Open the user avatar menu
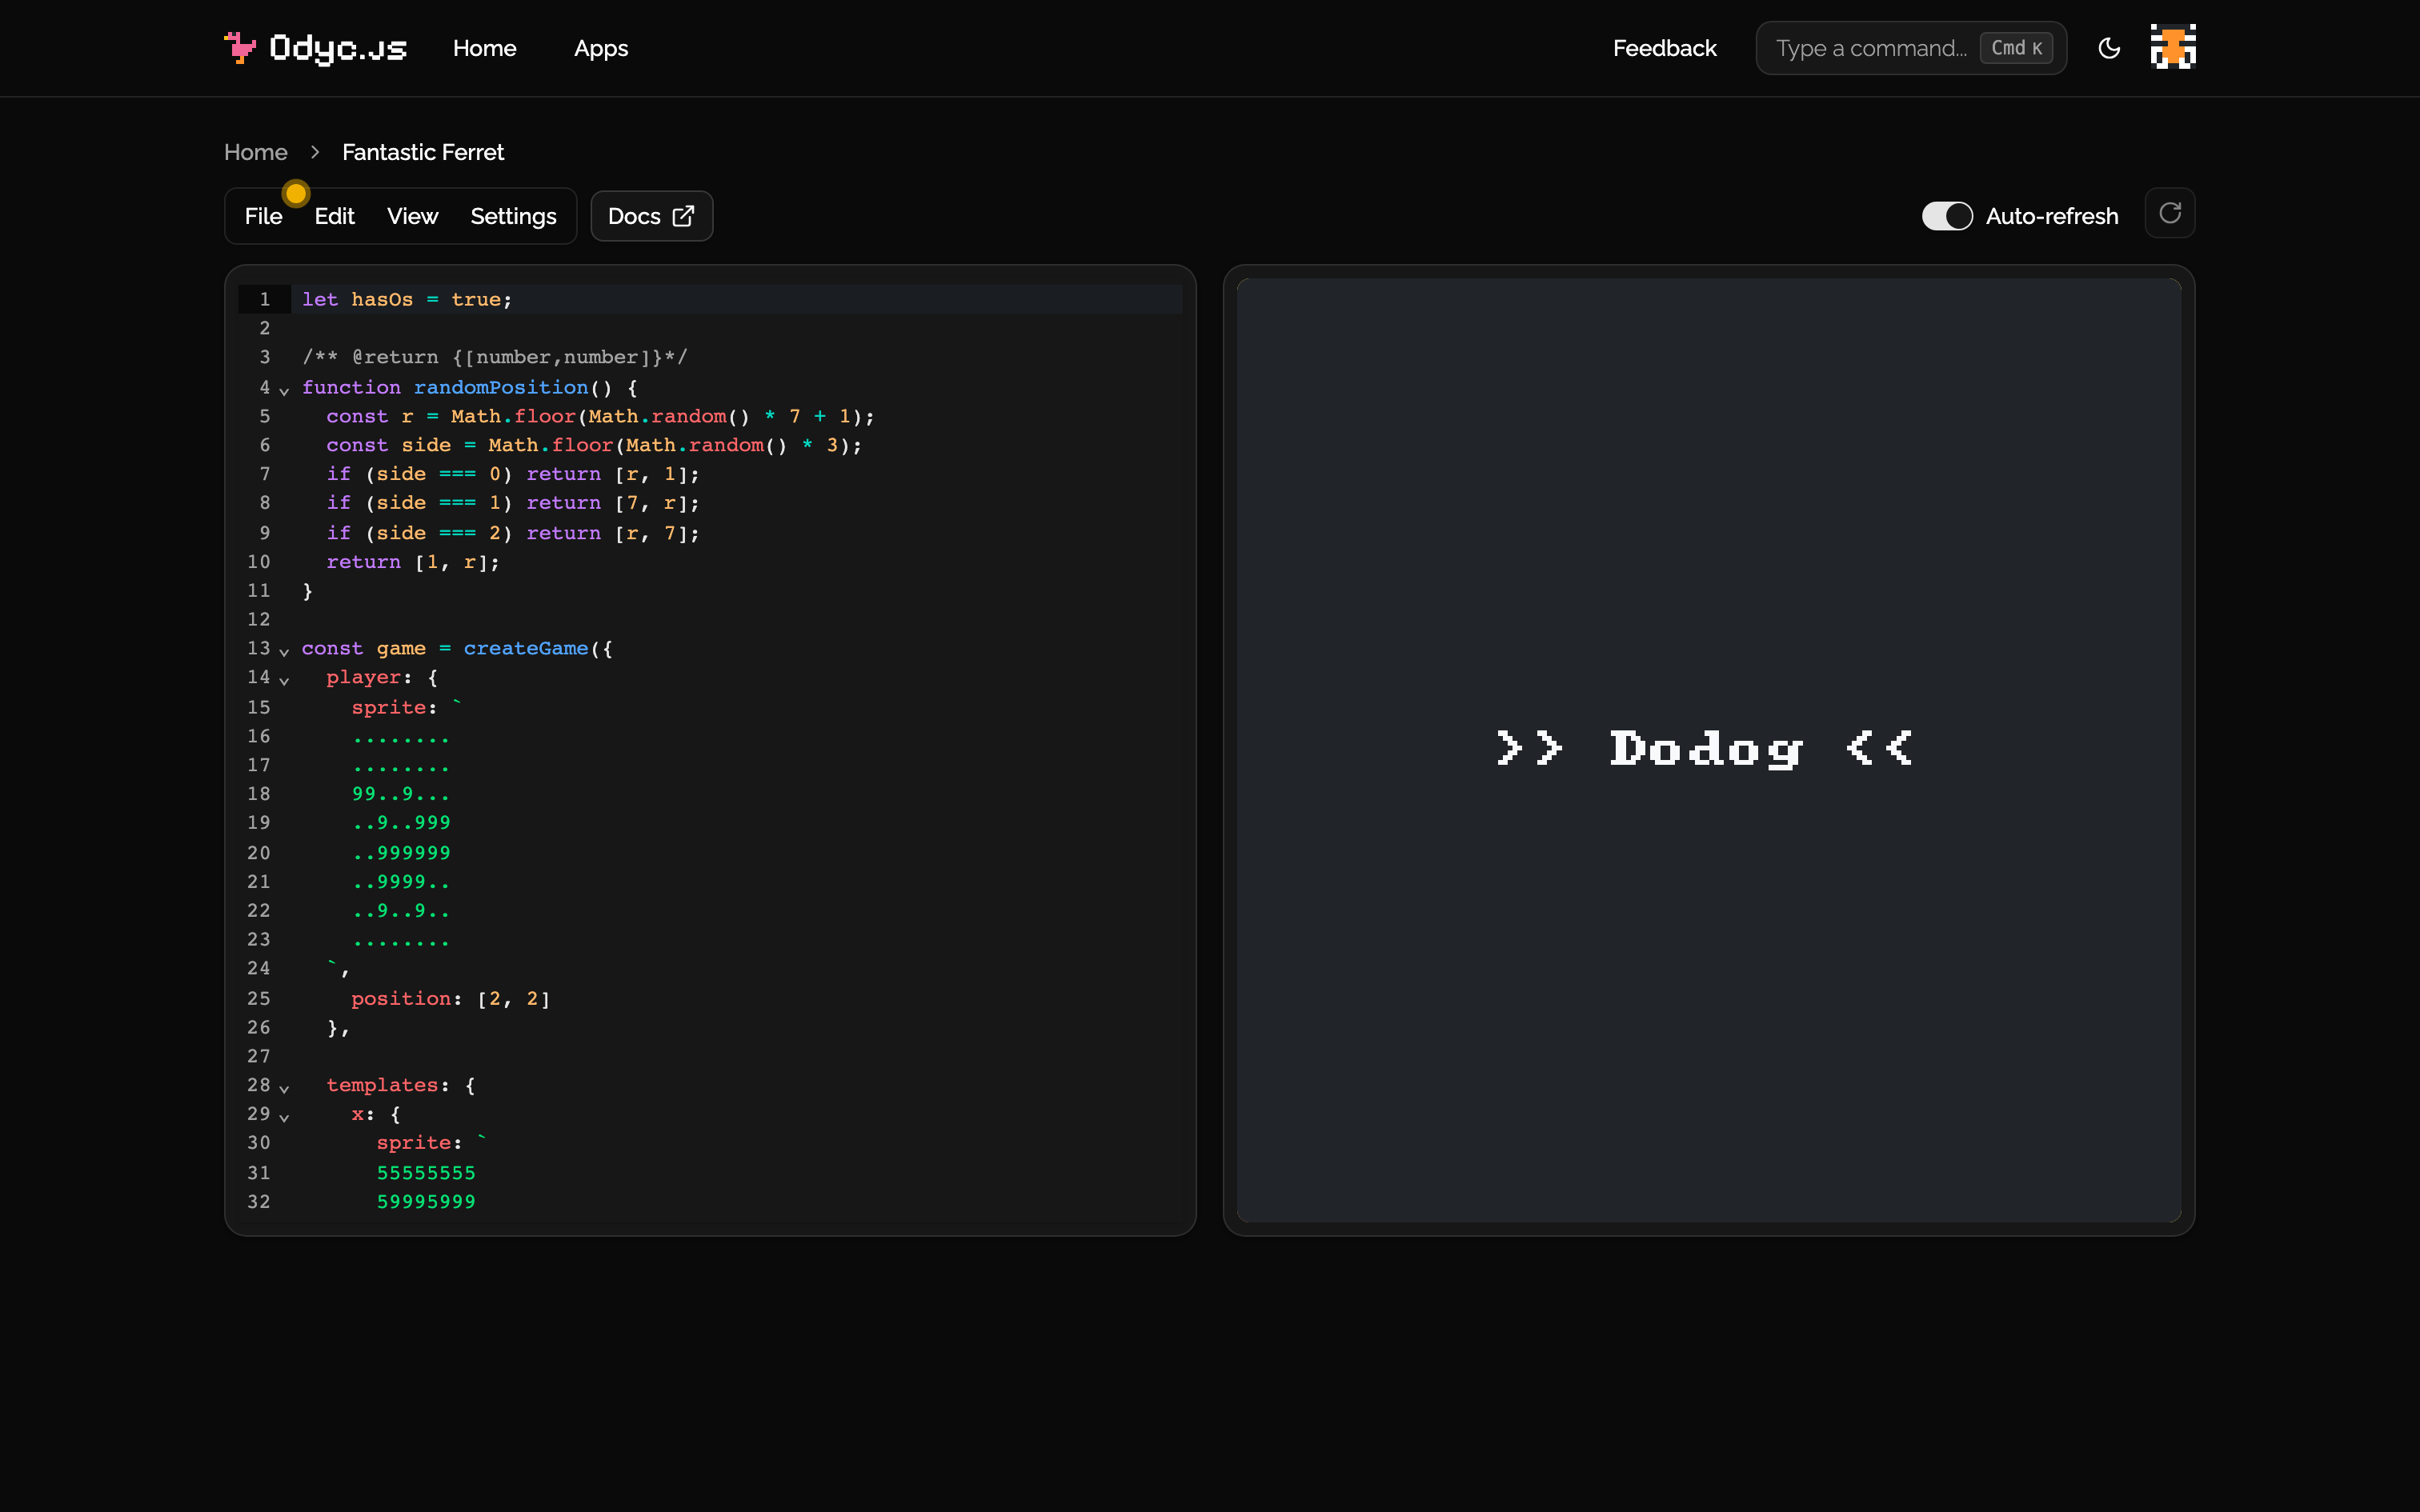Image resolution: width=2420 pixels, height=1512 pixels. pyautogui.click(x=2172, y=47)
